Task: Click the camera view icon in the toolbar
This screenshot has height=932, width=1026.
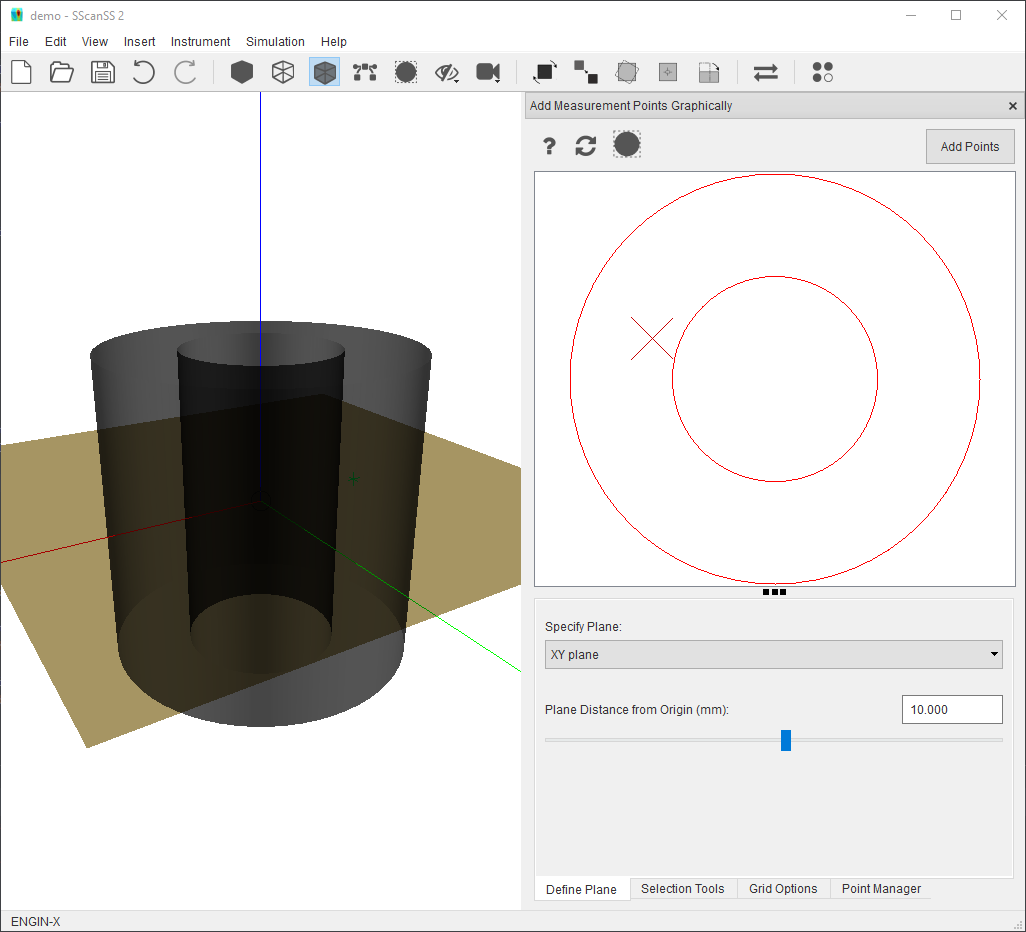Action: click(x=488, y=72)
